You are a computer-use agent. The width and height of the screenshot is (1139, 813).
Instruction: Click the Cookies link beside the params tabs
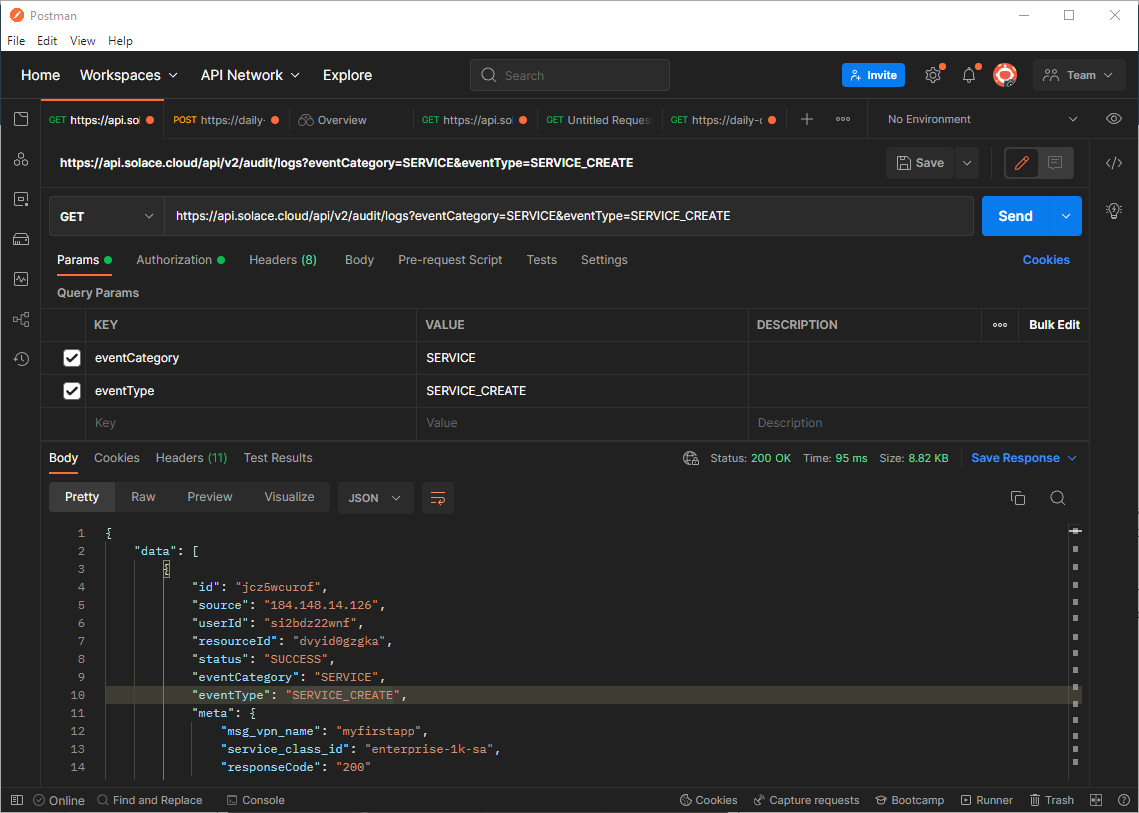click(1045, 260)
